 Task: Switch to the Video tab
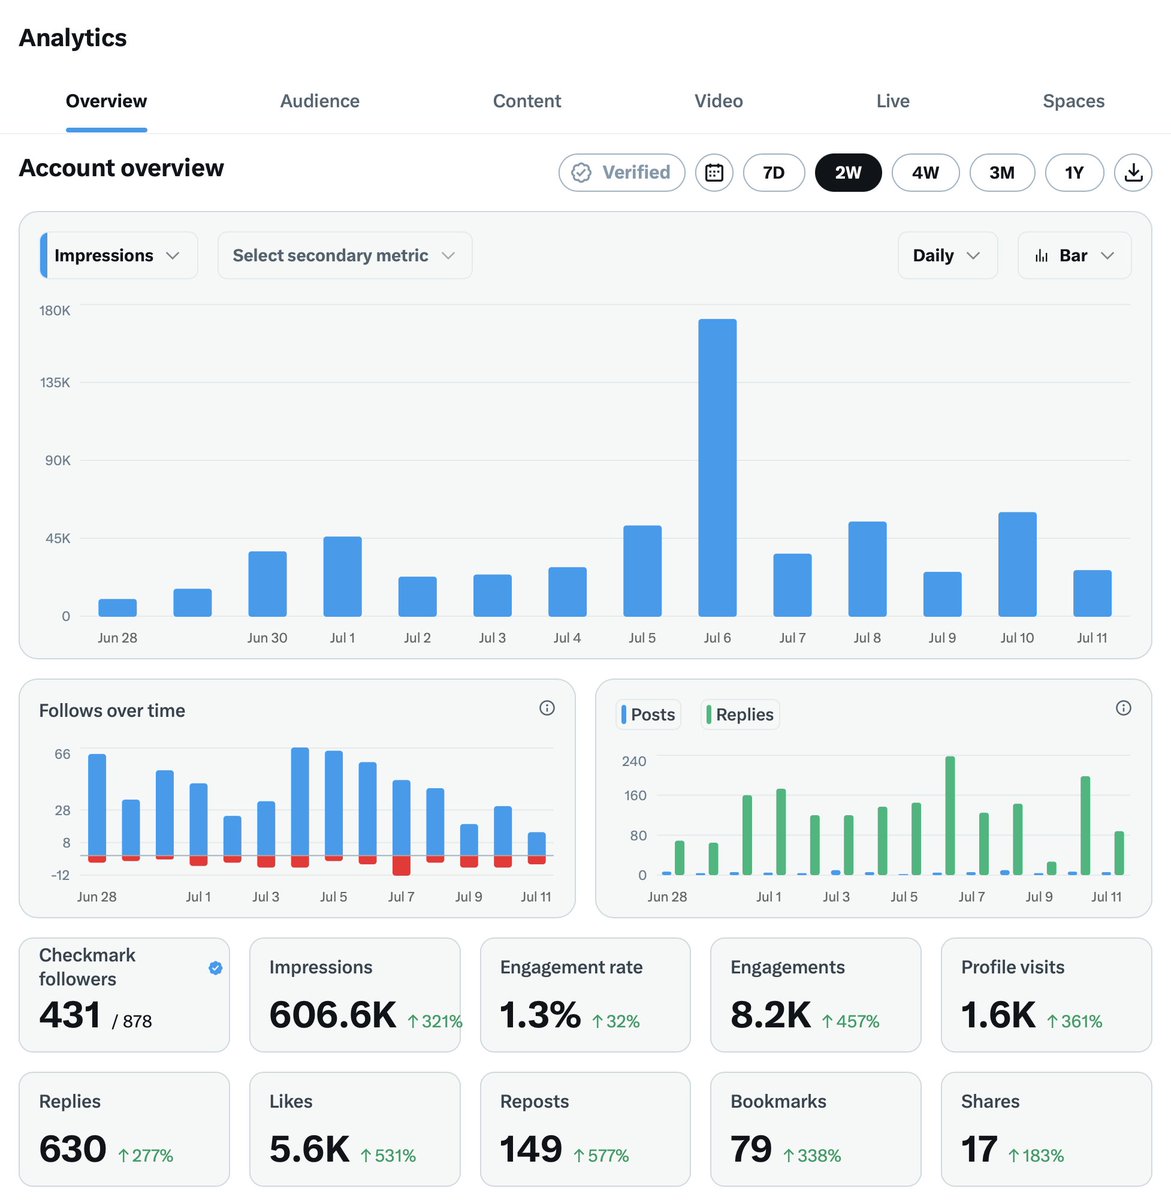719,101
